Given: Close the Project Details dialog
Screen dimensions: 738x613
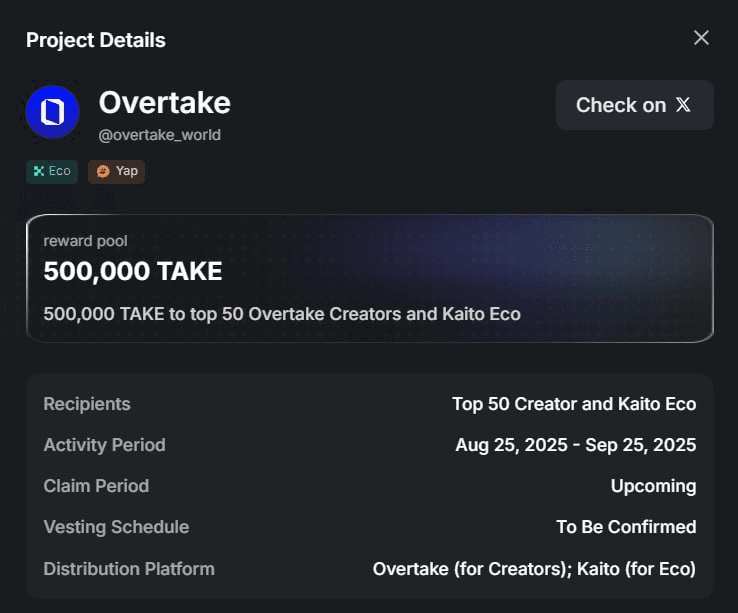Looking at the screenshot, I should 701,38.
